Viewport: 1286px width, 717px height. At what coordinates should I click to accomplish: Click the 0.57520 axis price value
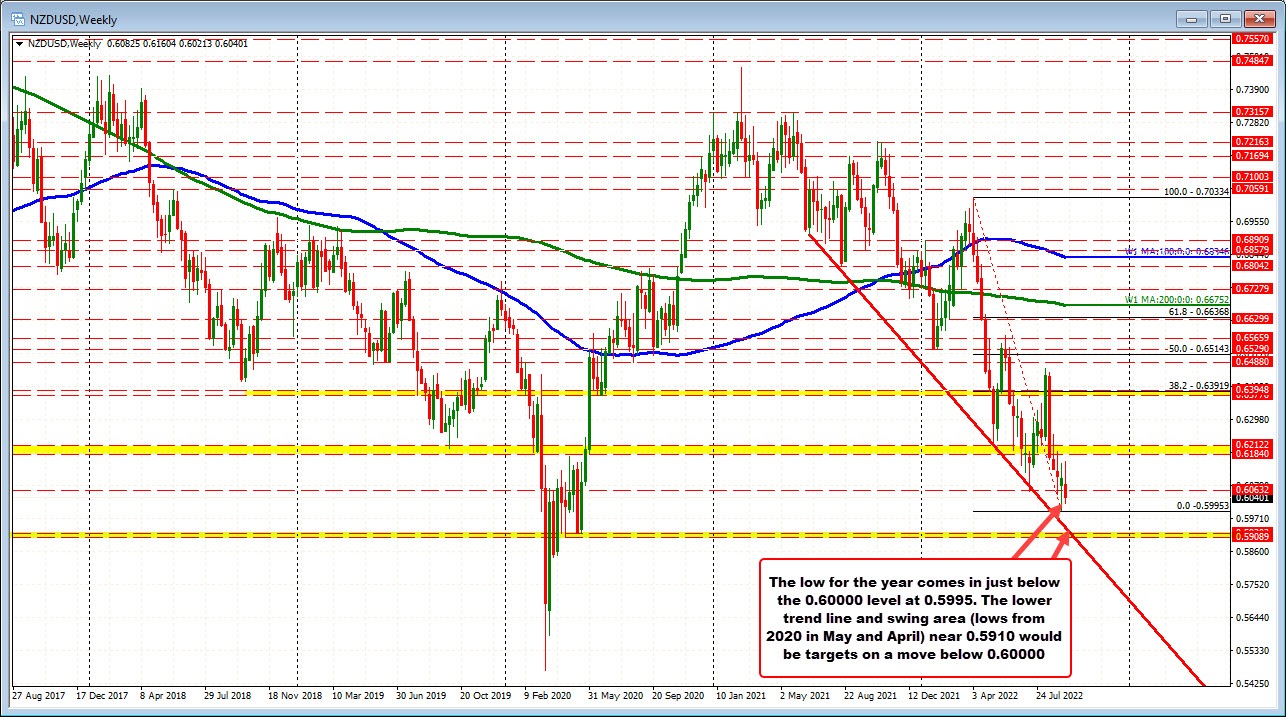1252,584
